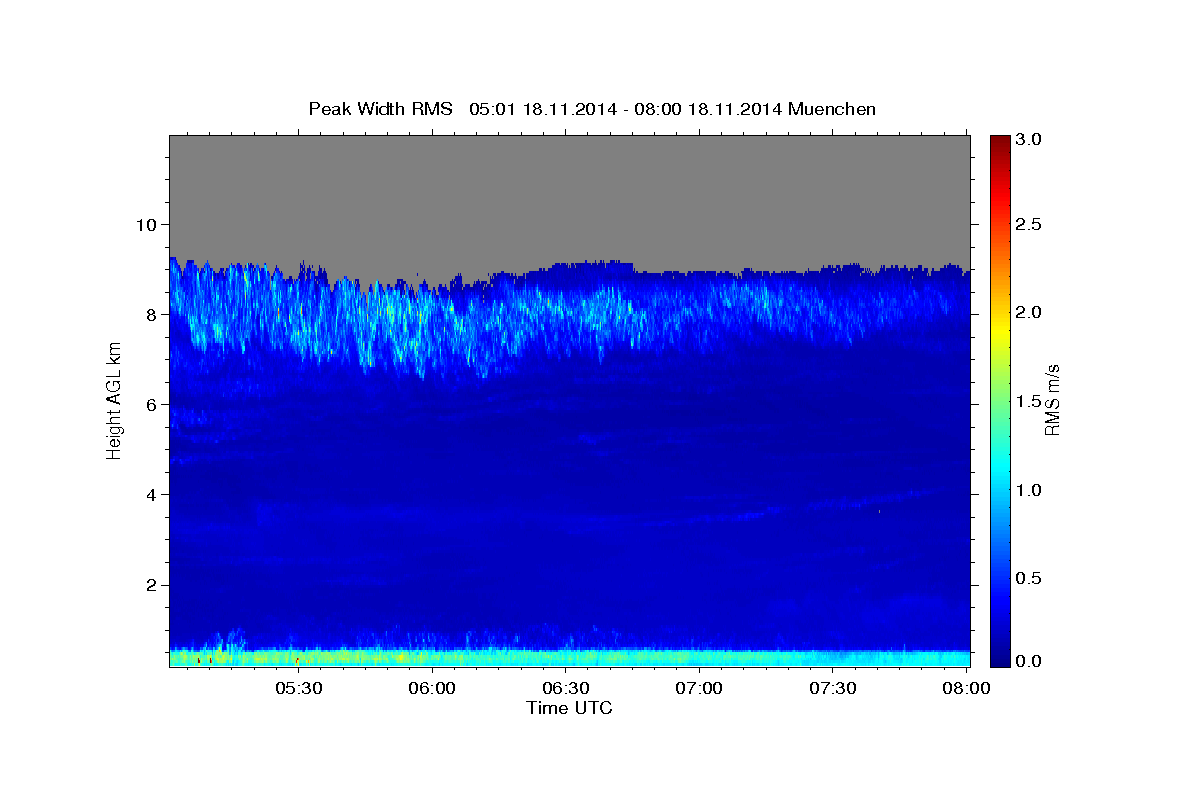1200x800 pixels.
Task: Click the 08:00 time tick label
Action: [967, 688]
